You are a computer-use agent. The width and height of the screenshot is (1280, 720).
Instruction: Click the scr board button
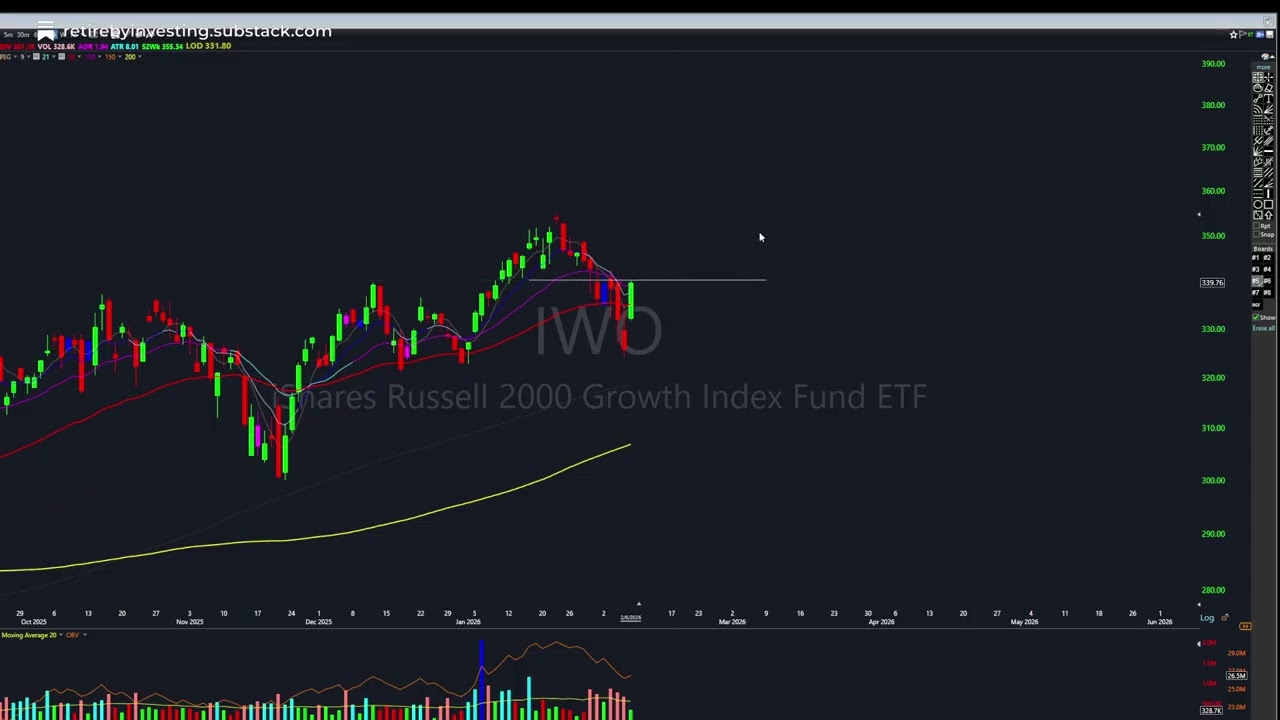point(1256,304)
